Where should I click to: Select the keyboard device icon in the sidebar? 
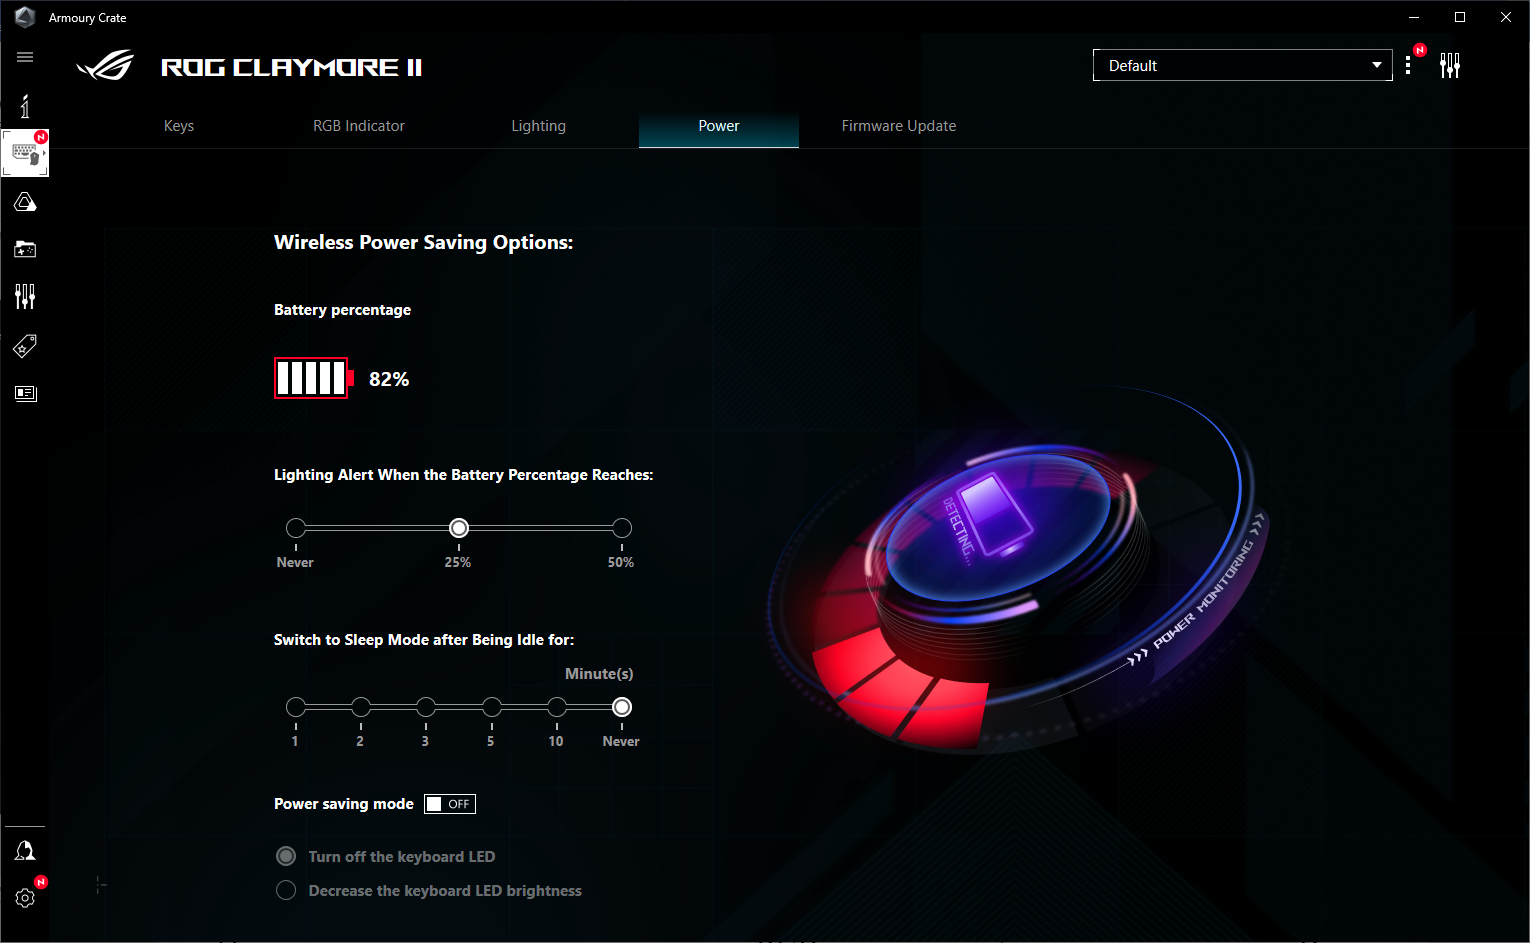(x=25, y=153)
